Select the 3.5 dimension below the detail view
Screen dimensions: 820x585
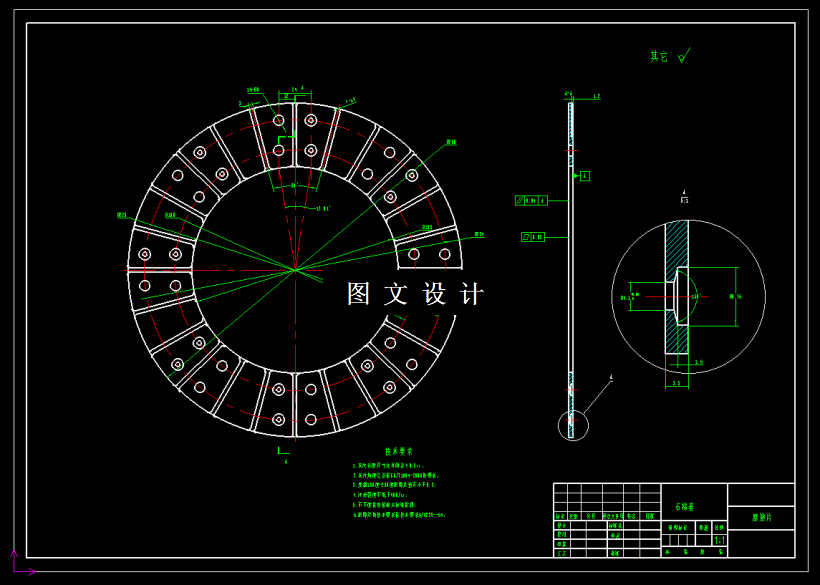tap(677, 383)
